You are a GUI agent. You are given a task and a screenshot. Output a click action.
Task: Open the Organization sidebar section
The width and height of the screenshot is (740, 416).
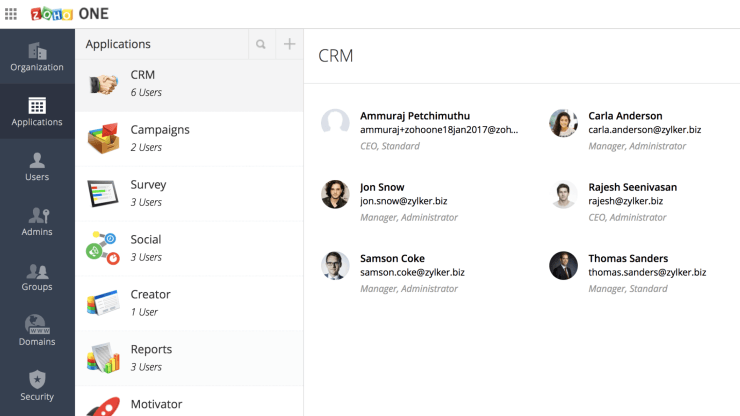click(37, 57)
